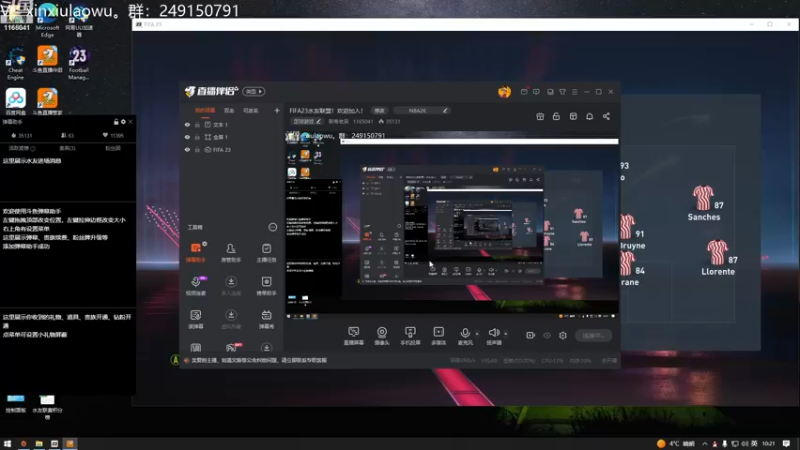Click the store icon in room header
Image resolution: width=800 pixels, height=450 pixels.
[x=573, y=116]
